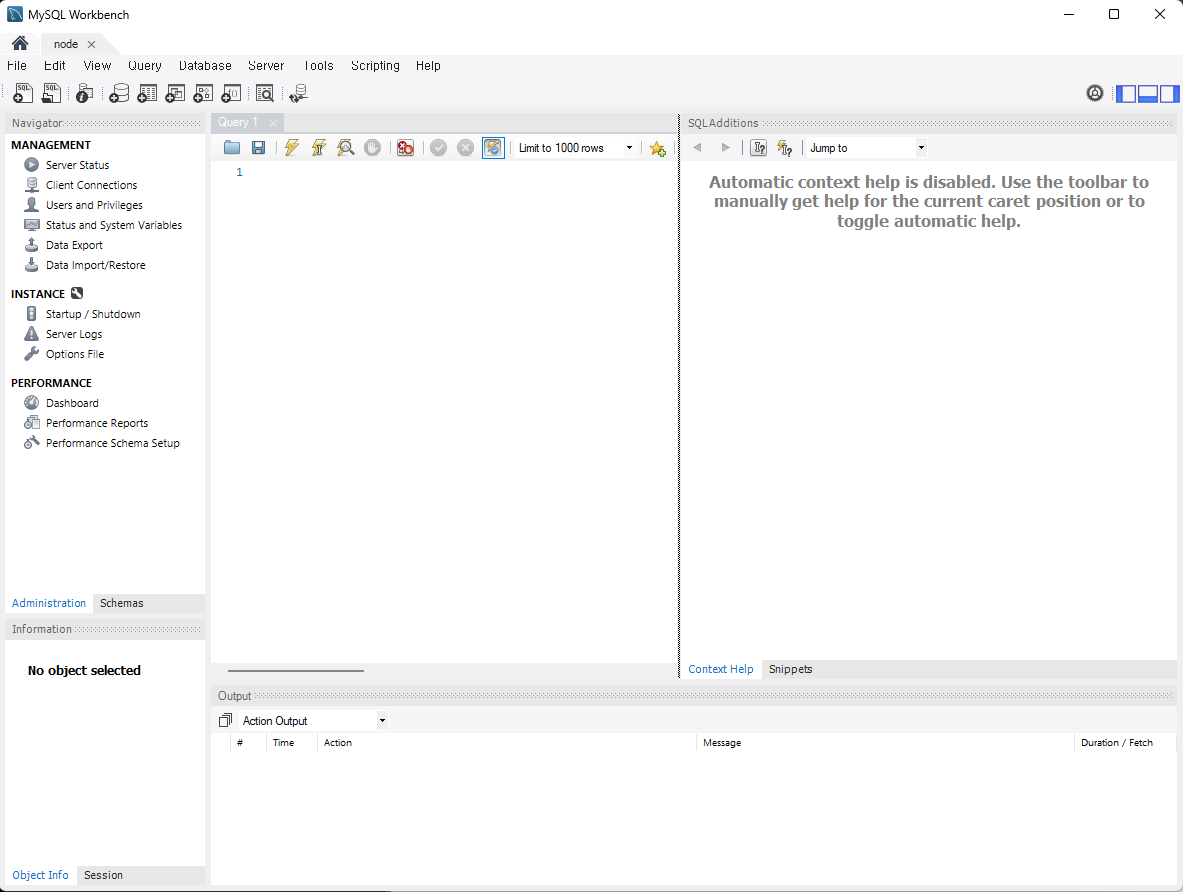
Task: Run Explain plan magnifier icon
Action: 346,148
